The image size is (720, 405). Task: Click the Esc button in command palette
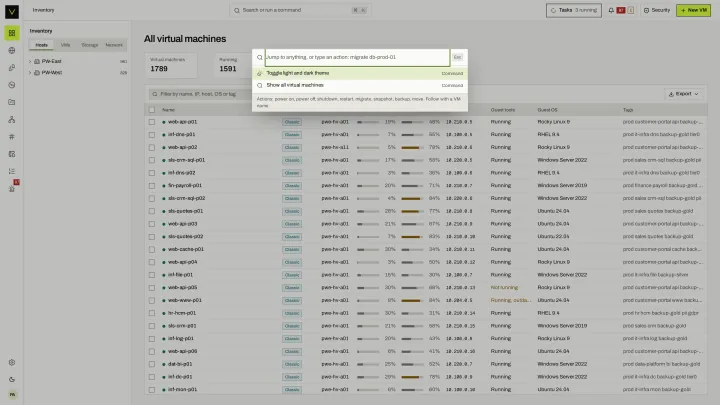pos(457,57)
